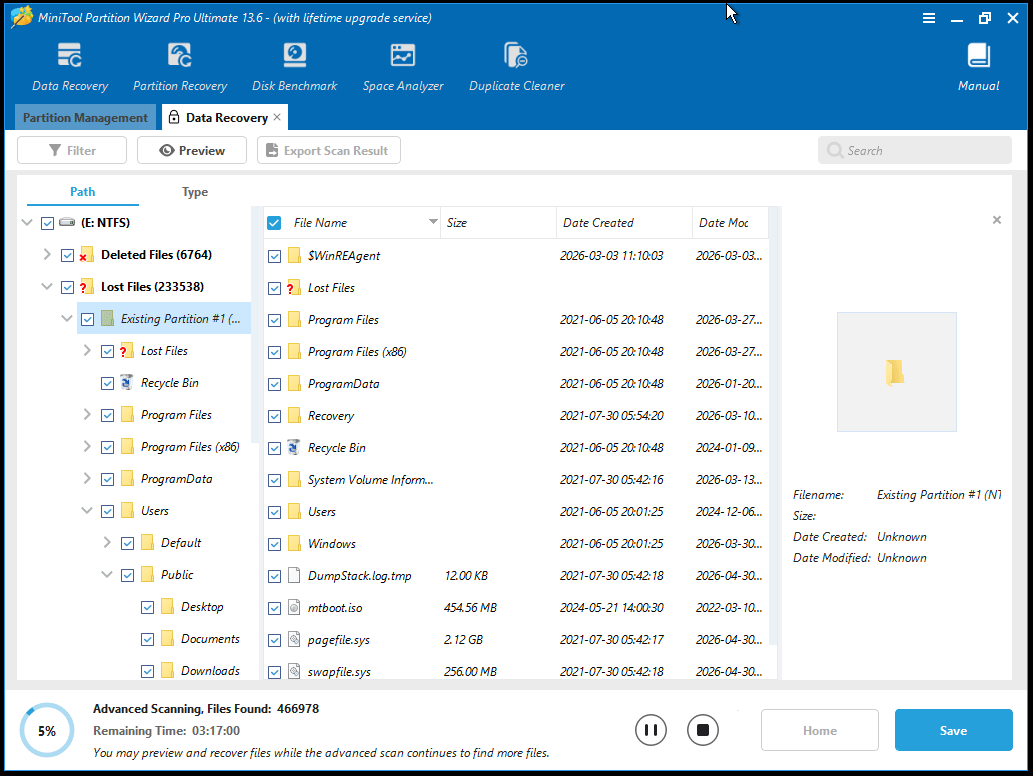The height and width of the screenshot is (776, 1033).
Task: Click the Lost Files (233538) question-mark icon
Action: tap(86, 287)
